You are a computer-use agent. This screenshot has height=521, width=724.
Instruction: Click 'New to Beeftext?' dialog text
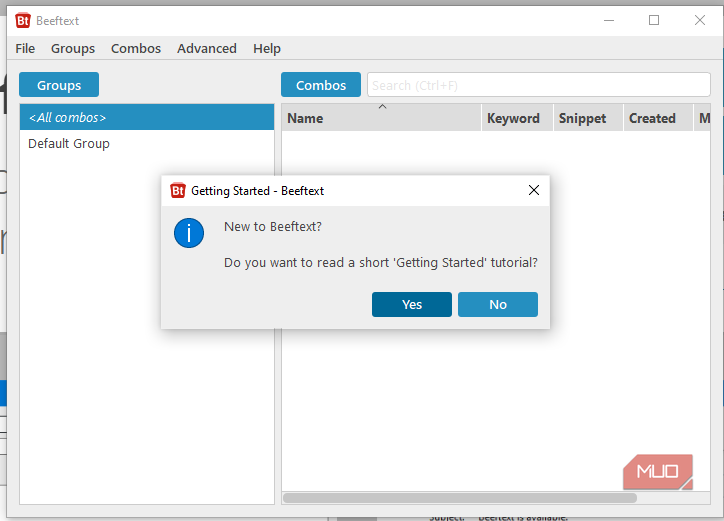(x=273, y=227)
